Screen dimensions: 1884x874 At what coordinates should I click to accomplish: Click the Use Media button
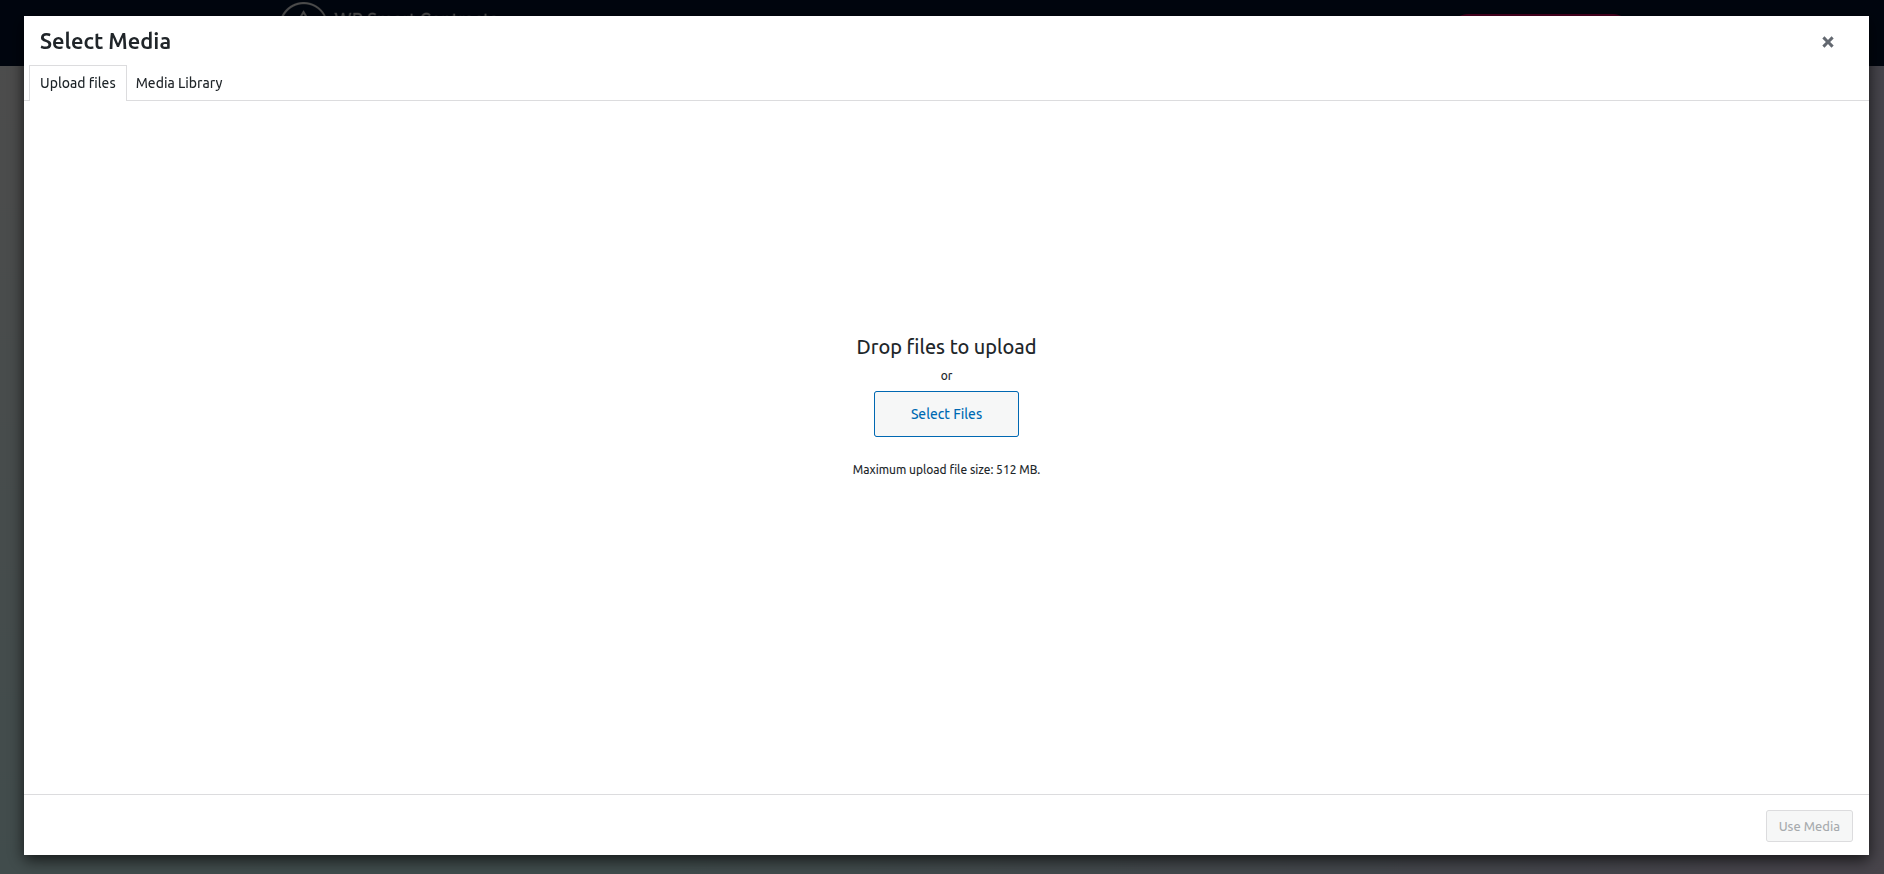tap(1808, 826)
